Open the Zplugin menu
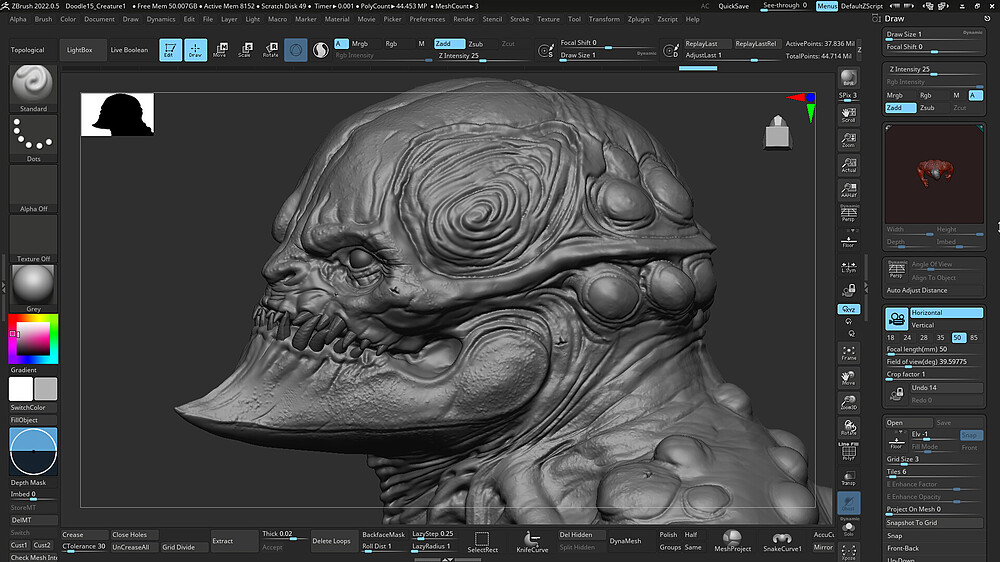Image resolution: width=1000 pixels, height=562 pixels. [638, 19]
